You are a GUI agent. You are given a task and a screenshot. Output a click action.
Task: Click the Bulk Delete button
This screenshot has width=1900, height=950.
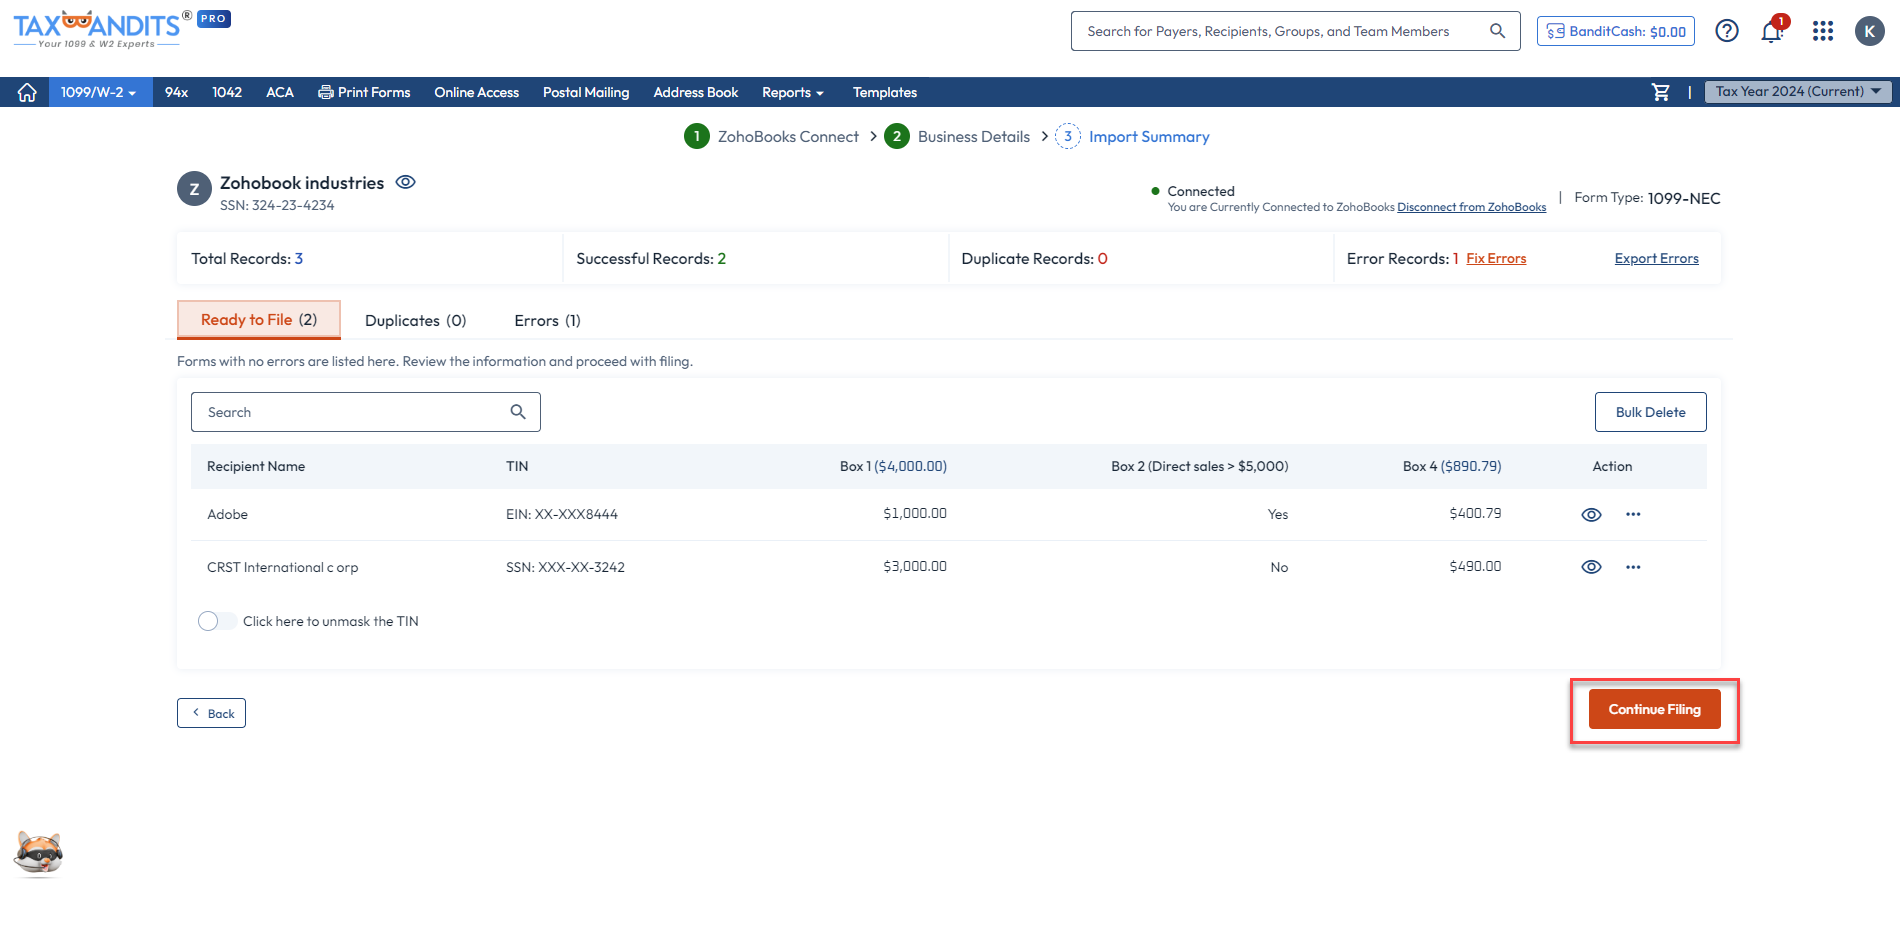[1650, 412]
